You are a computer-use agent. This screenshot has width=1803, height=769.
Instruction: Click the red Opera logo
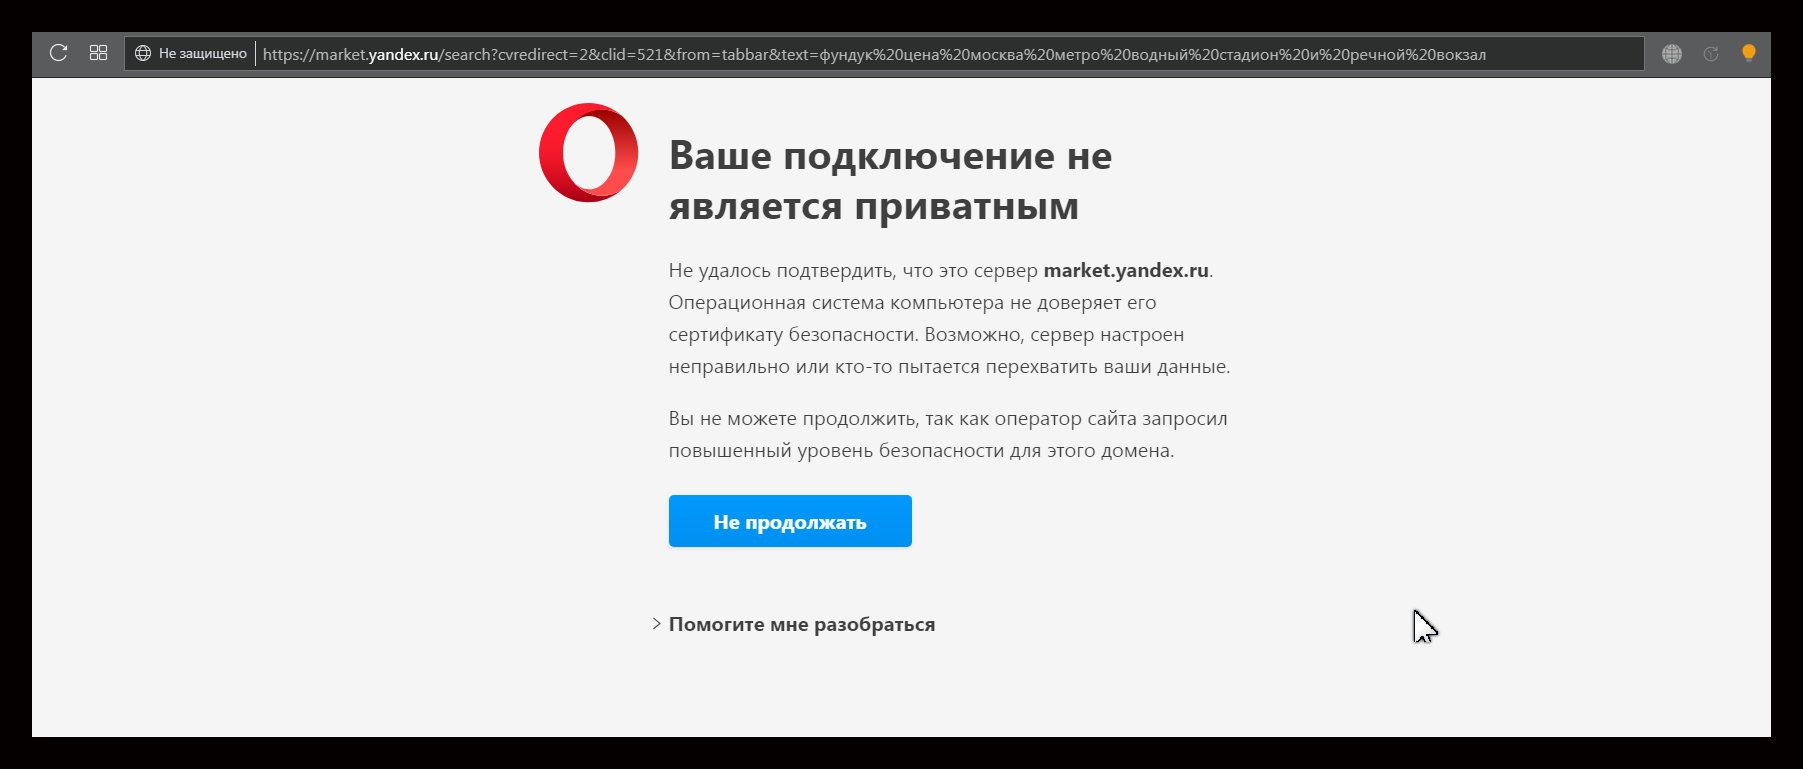click(x=588, y=153)
